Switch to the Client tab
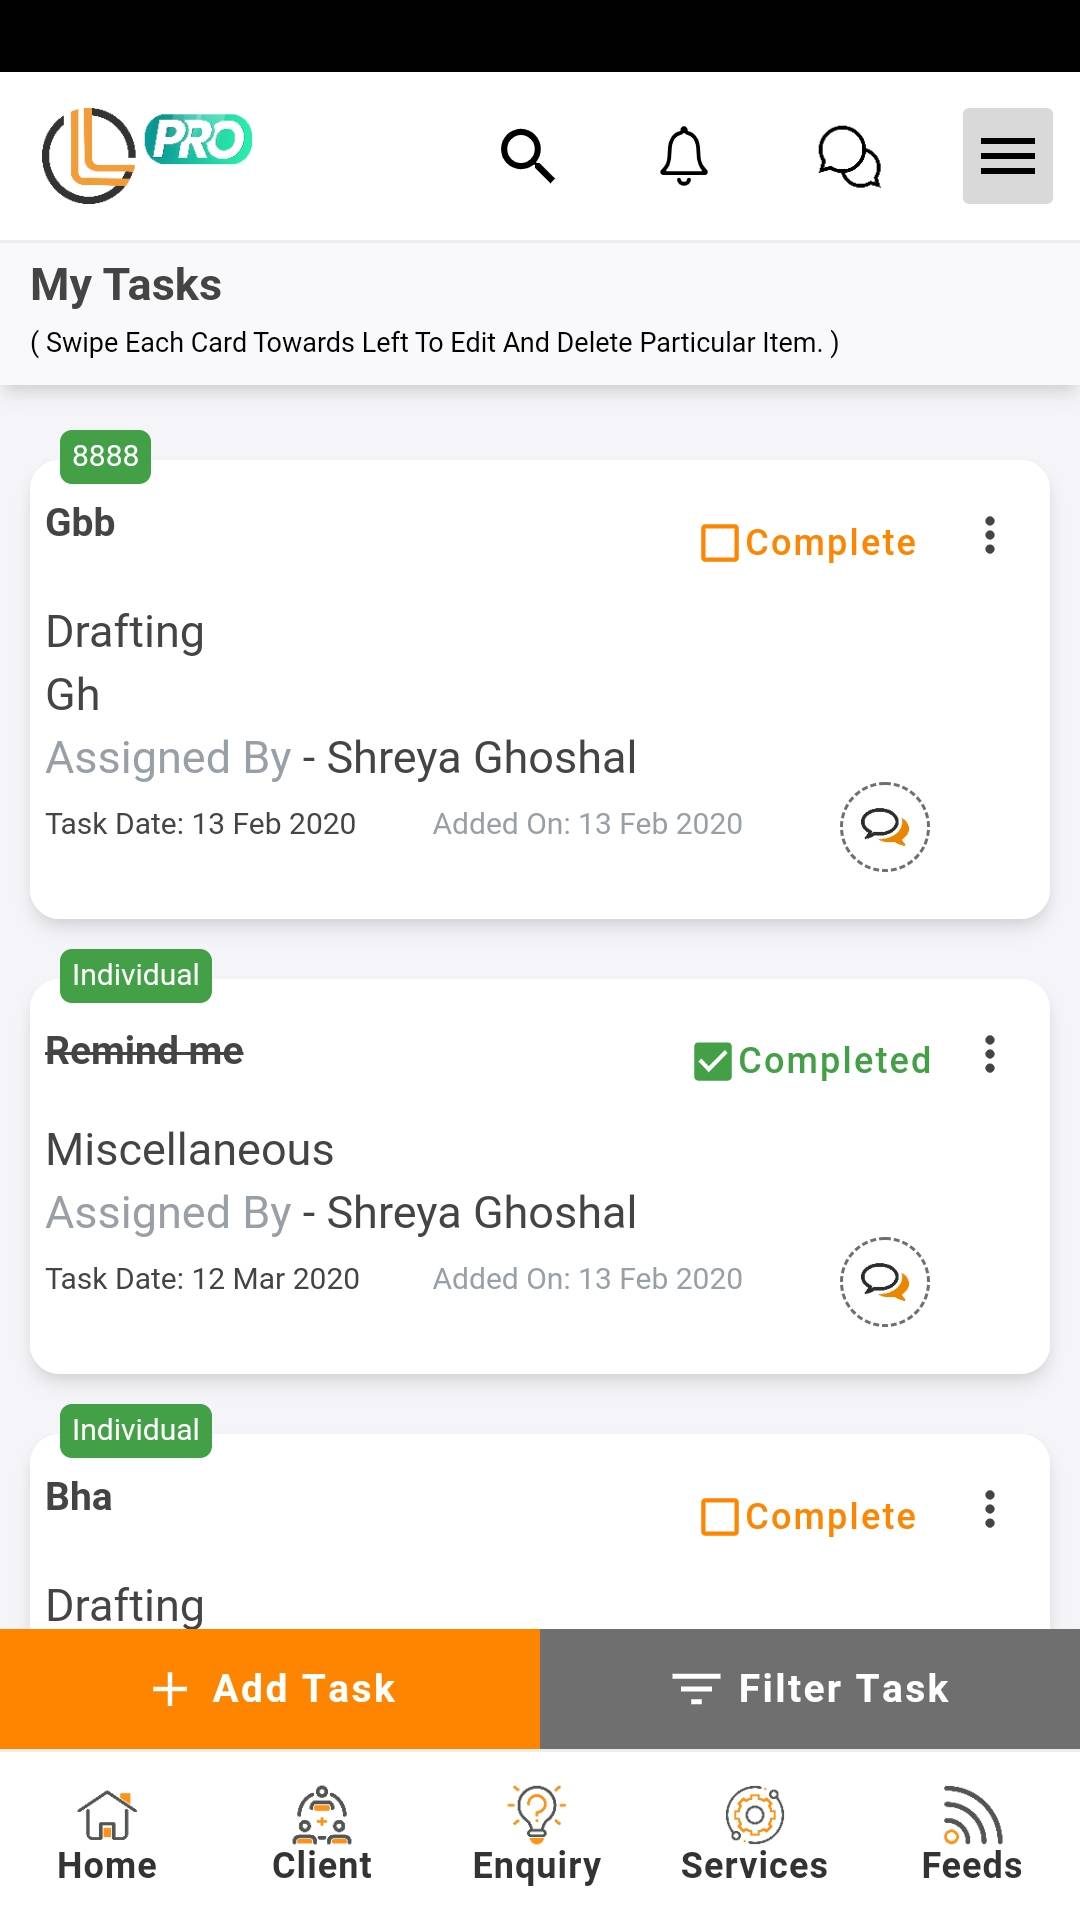This screenshot has height=1920, width=1080. (322, 1835)
